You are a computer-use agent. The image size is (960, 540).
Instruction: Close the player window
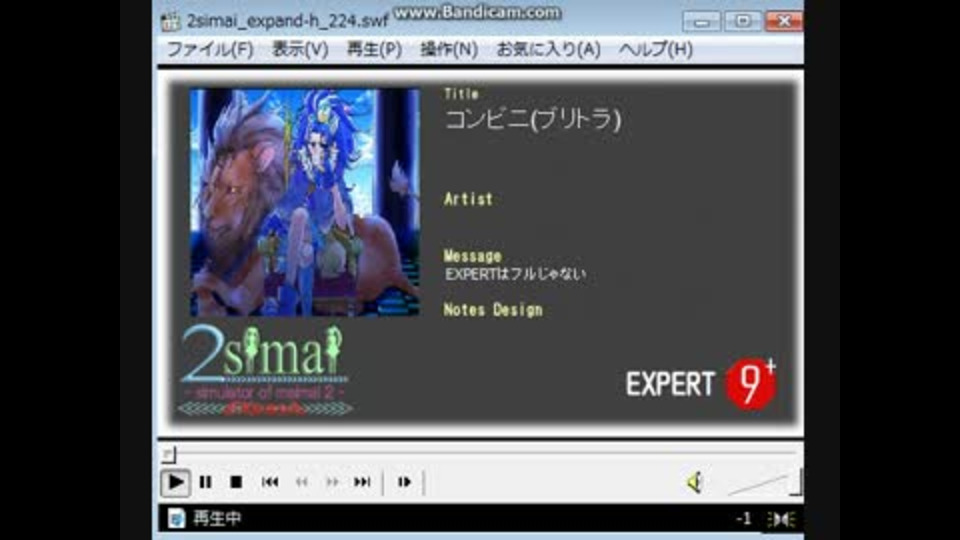coord(784,21)
